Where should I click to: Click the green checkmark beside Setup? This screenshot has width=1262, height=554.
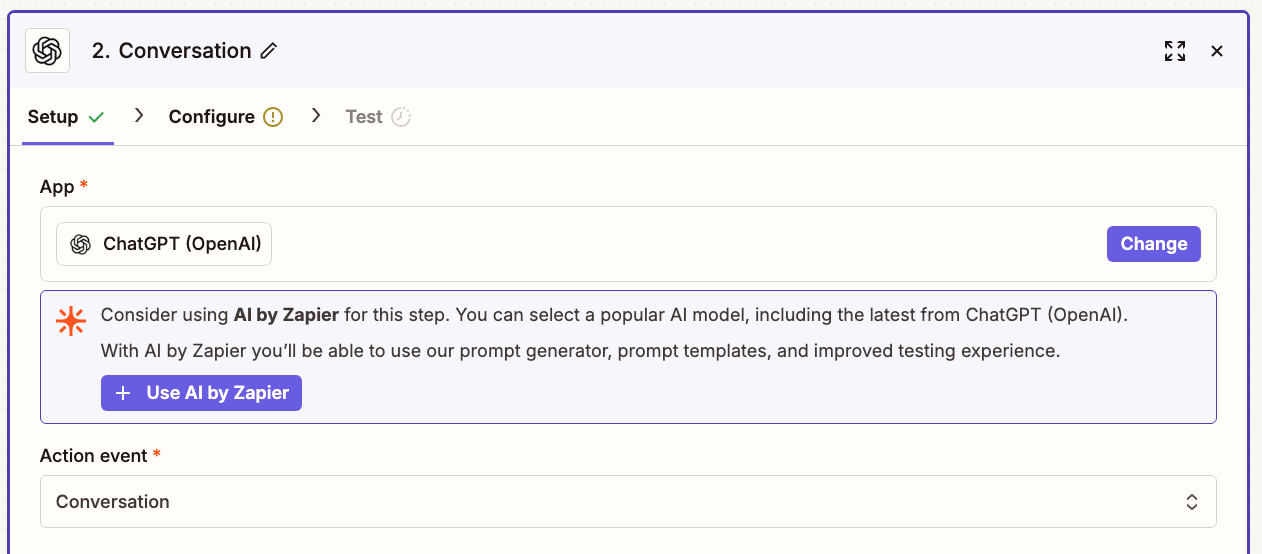[x=96, y=117]
